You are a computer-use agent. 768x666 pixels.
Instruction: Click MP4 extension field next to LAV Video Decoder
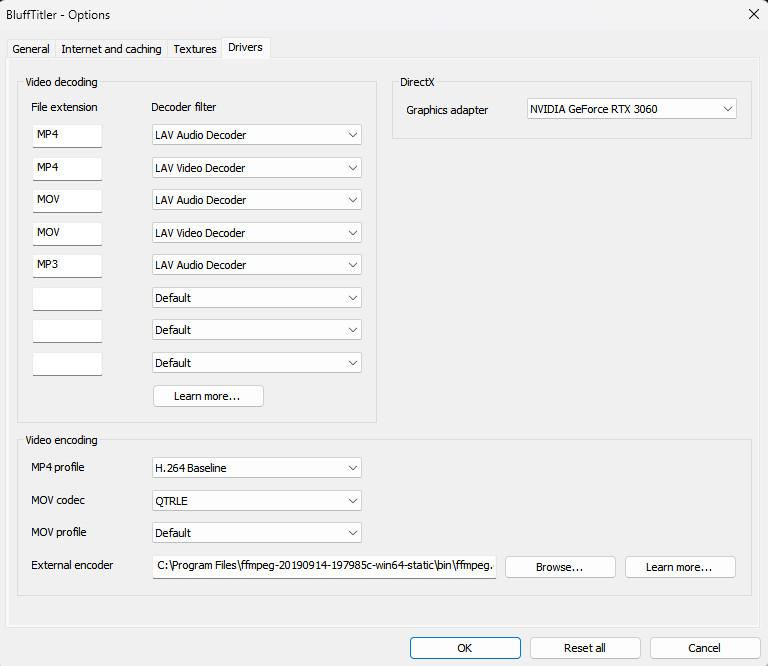point(67,168)
